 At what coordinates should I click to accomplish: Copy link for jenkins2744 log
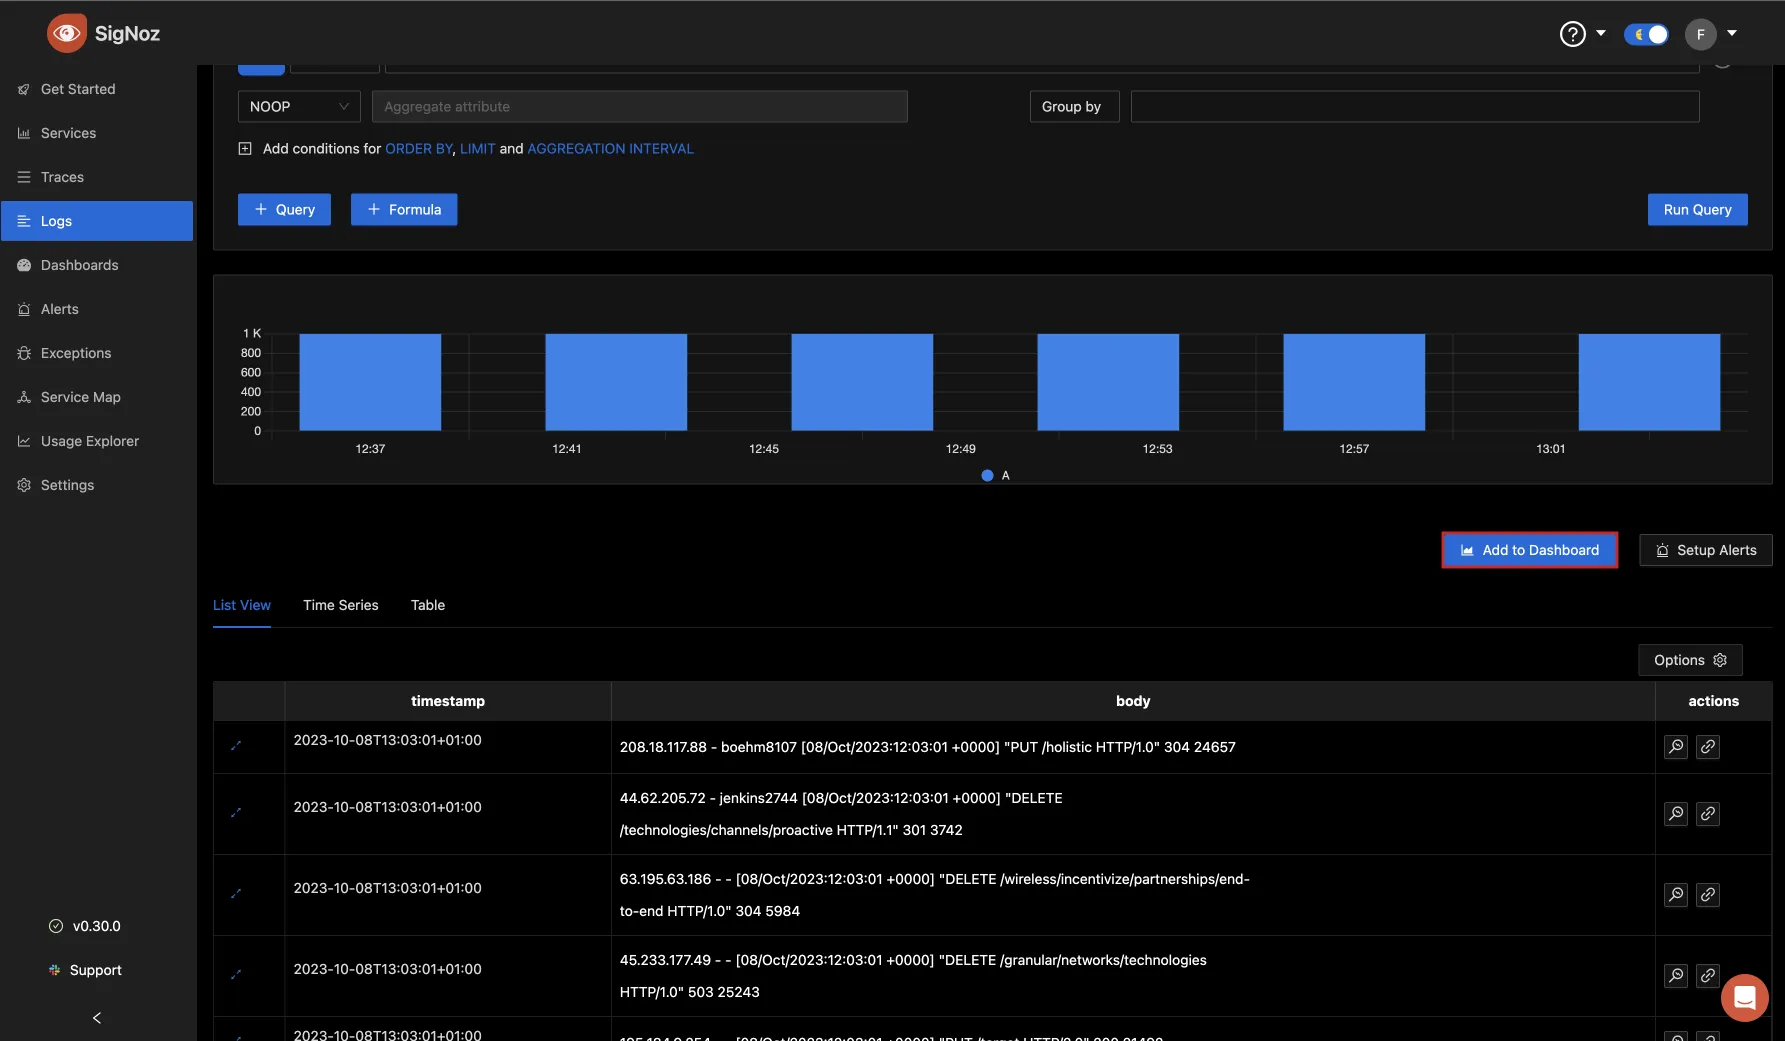pyautogui.click(x=1708, y=814)
